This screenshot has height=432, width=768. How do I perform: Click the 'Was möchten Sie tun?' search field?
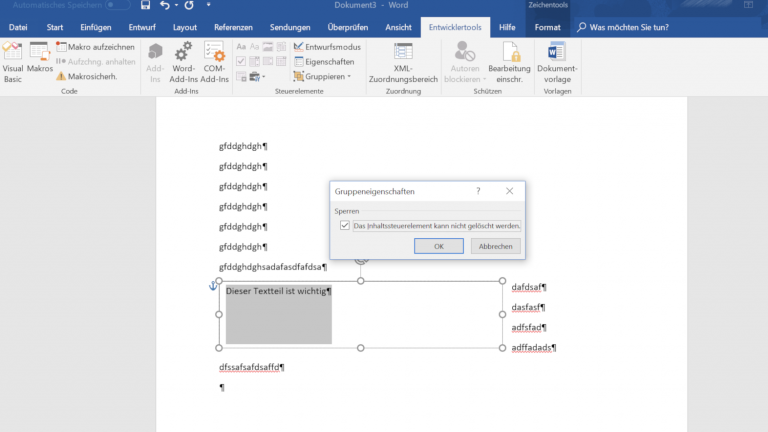coord(640,28)
